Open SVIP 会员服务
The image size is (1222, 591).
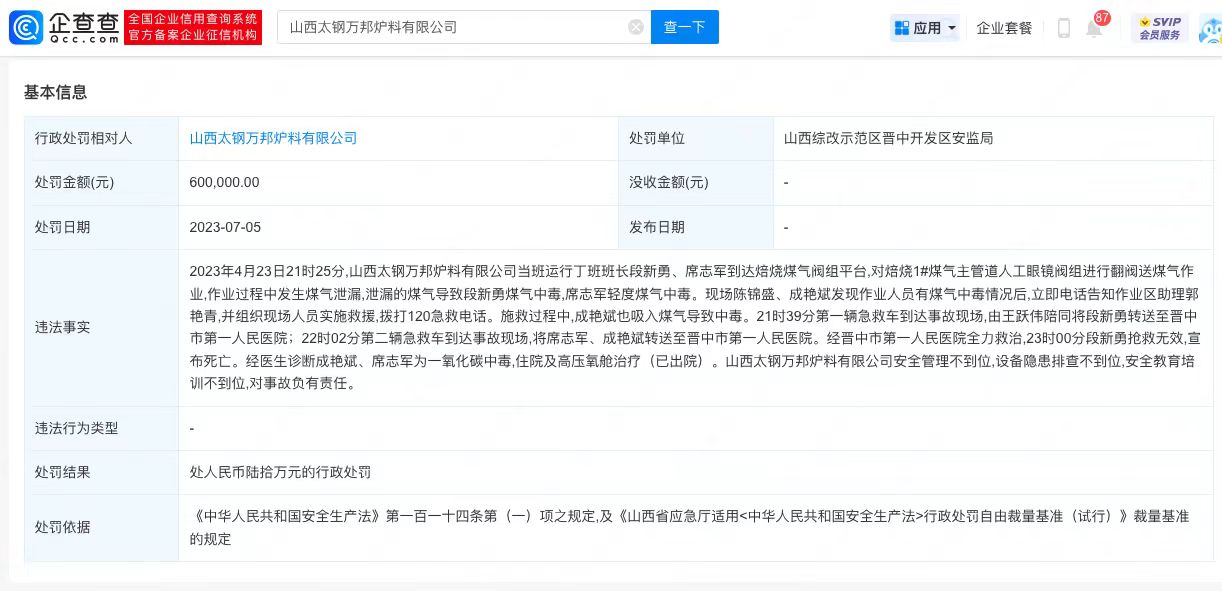coord(1160,28)
